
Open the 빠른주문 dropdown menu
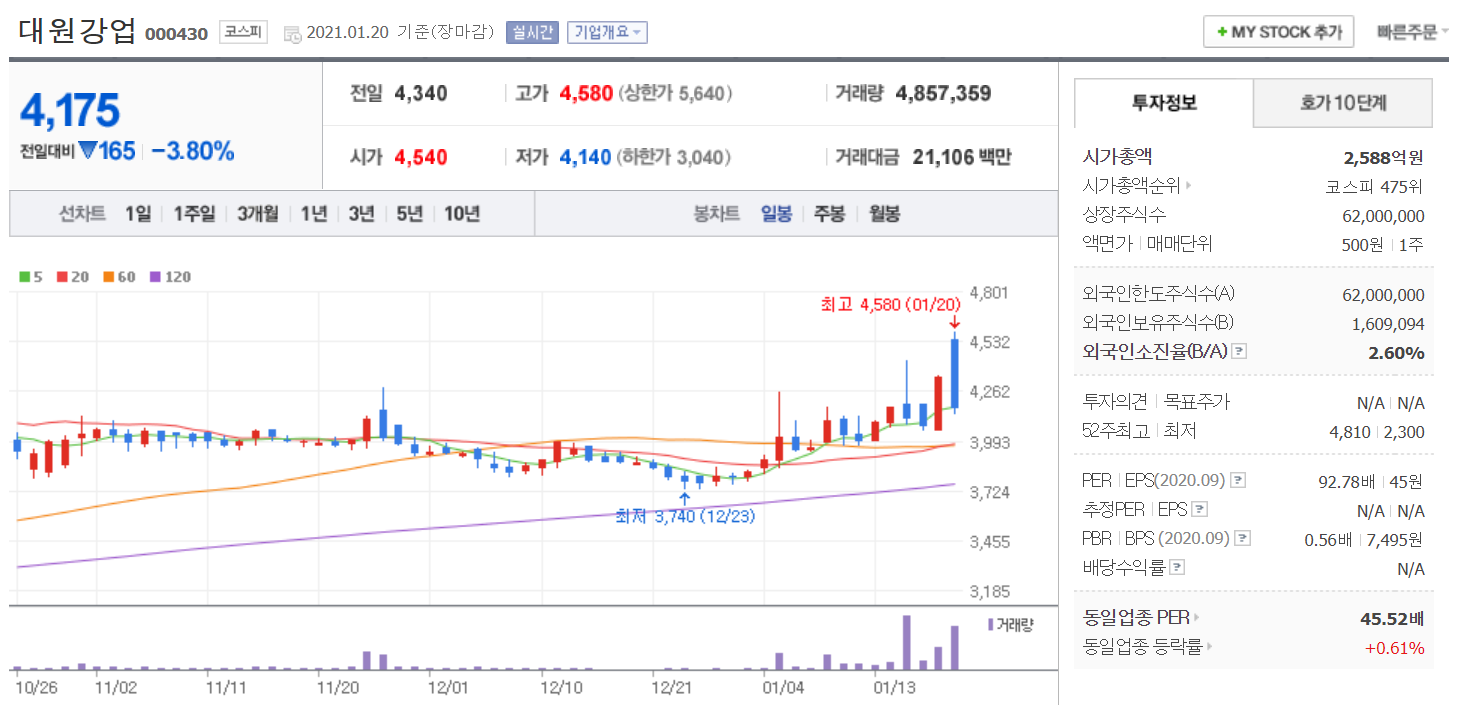click(x=1412, y=32)
